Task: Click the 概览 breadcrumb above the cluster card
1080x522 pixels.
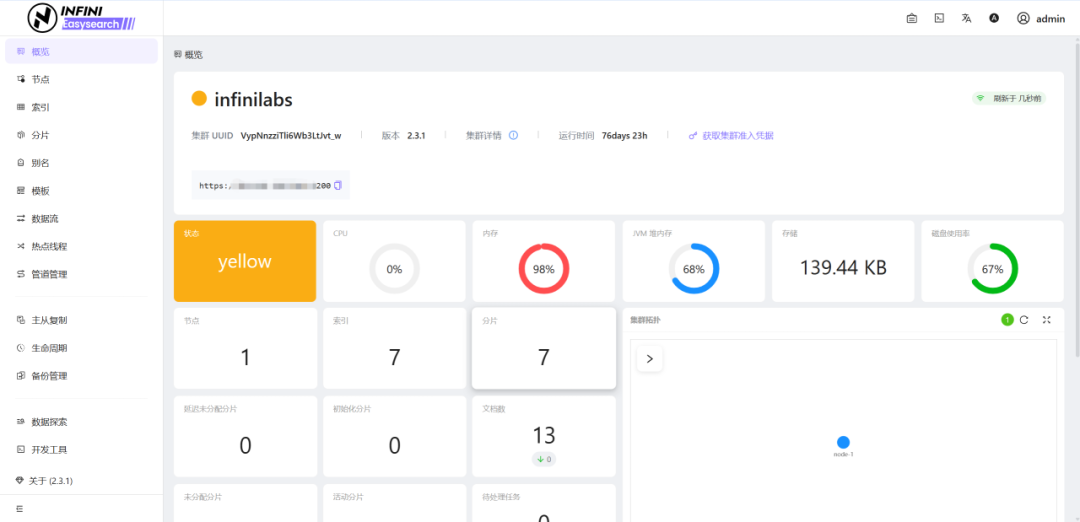Action: pos(189,54)
